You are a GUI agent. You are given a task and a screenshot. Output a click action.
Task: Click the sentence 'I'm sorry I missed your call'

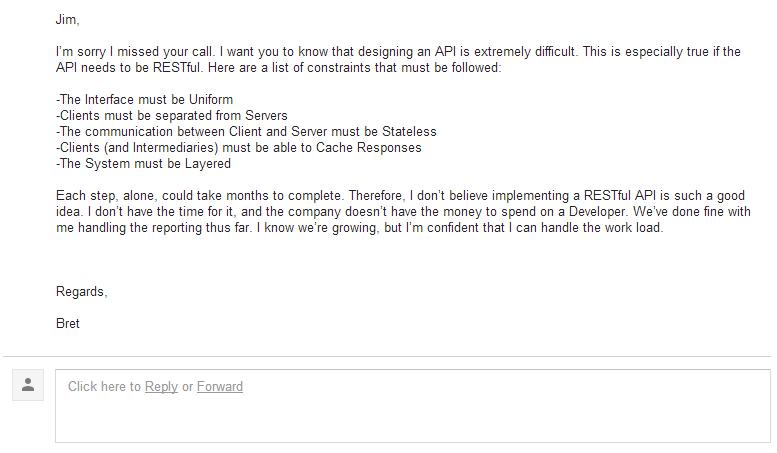point(135,52)
